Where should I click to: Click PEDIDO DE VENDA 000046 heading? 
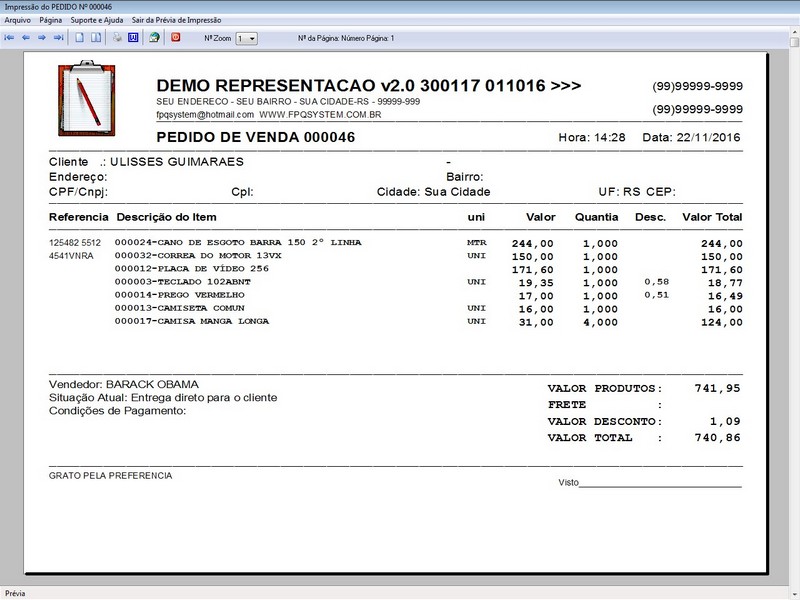256,137
